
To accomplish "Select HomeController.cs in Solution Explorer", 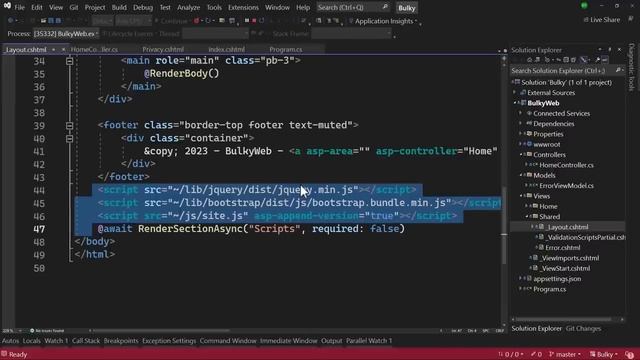I will coord(566,165).
